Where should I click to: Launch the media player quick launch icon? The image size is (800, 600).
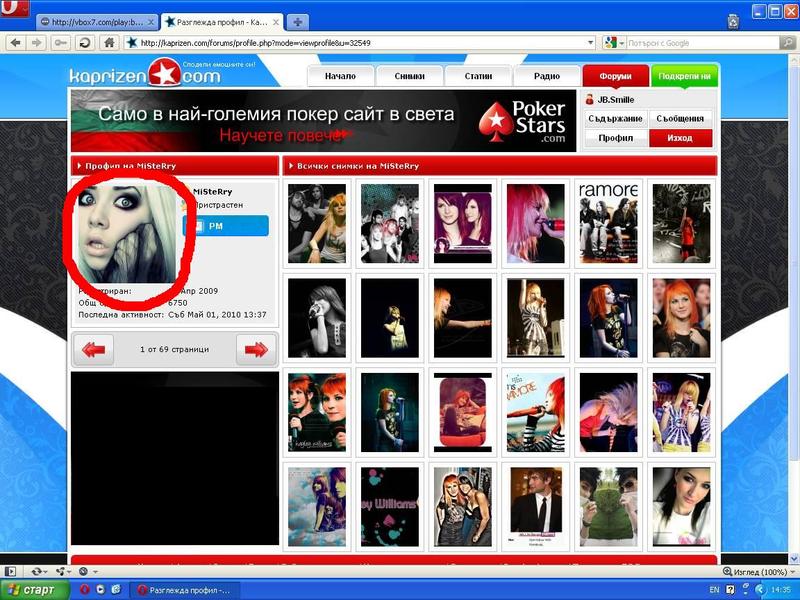[x=101, y=590]
